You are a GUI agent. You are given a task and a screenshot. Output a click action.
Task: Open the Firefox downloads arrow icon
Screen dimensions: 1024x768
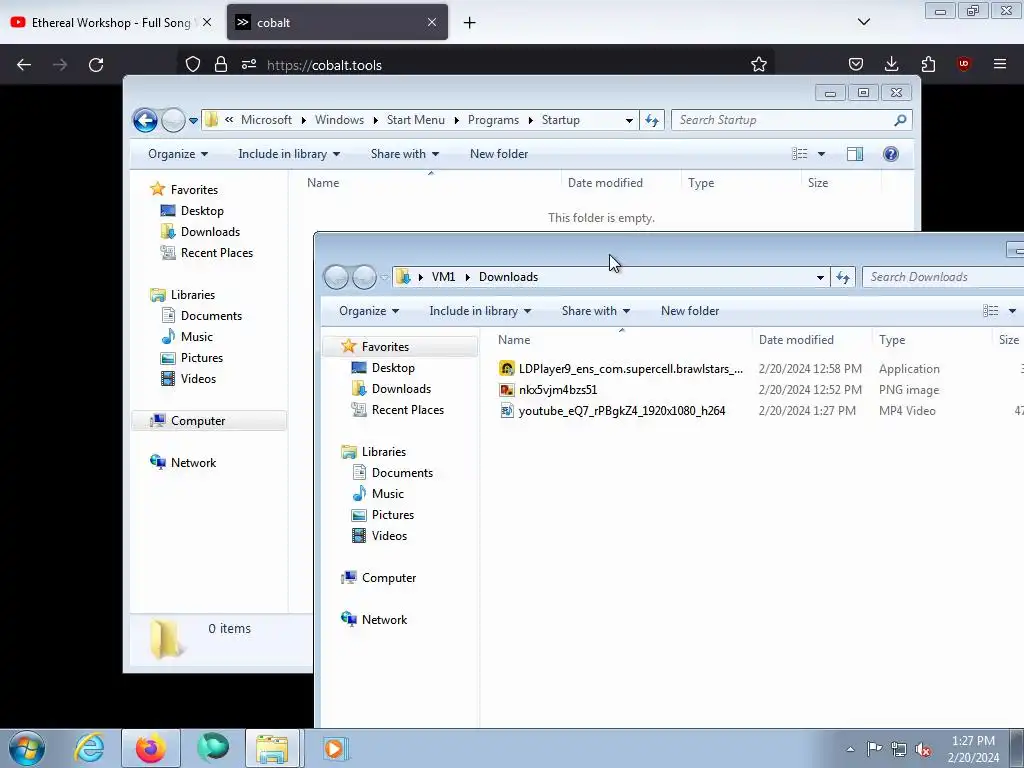[891, 64]
